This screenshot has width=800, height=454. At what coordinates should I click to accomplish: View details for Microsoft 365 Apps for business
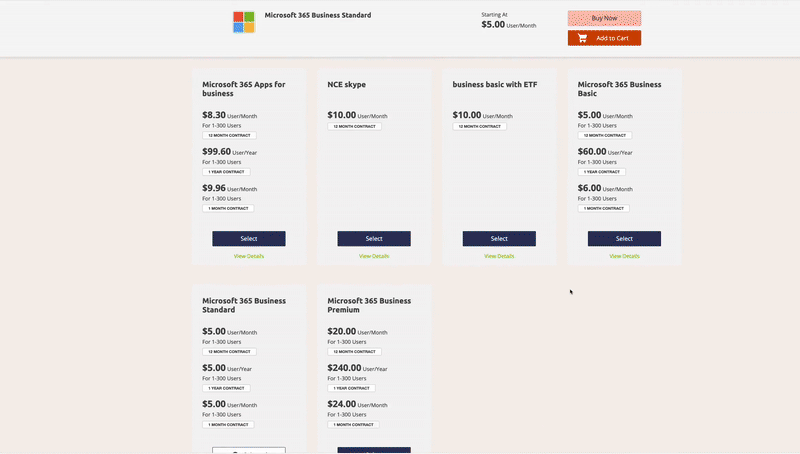click(x=249, y=256)
